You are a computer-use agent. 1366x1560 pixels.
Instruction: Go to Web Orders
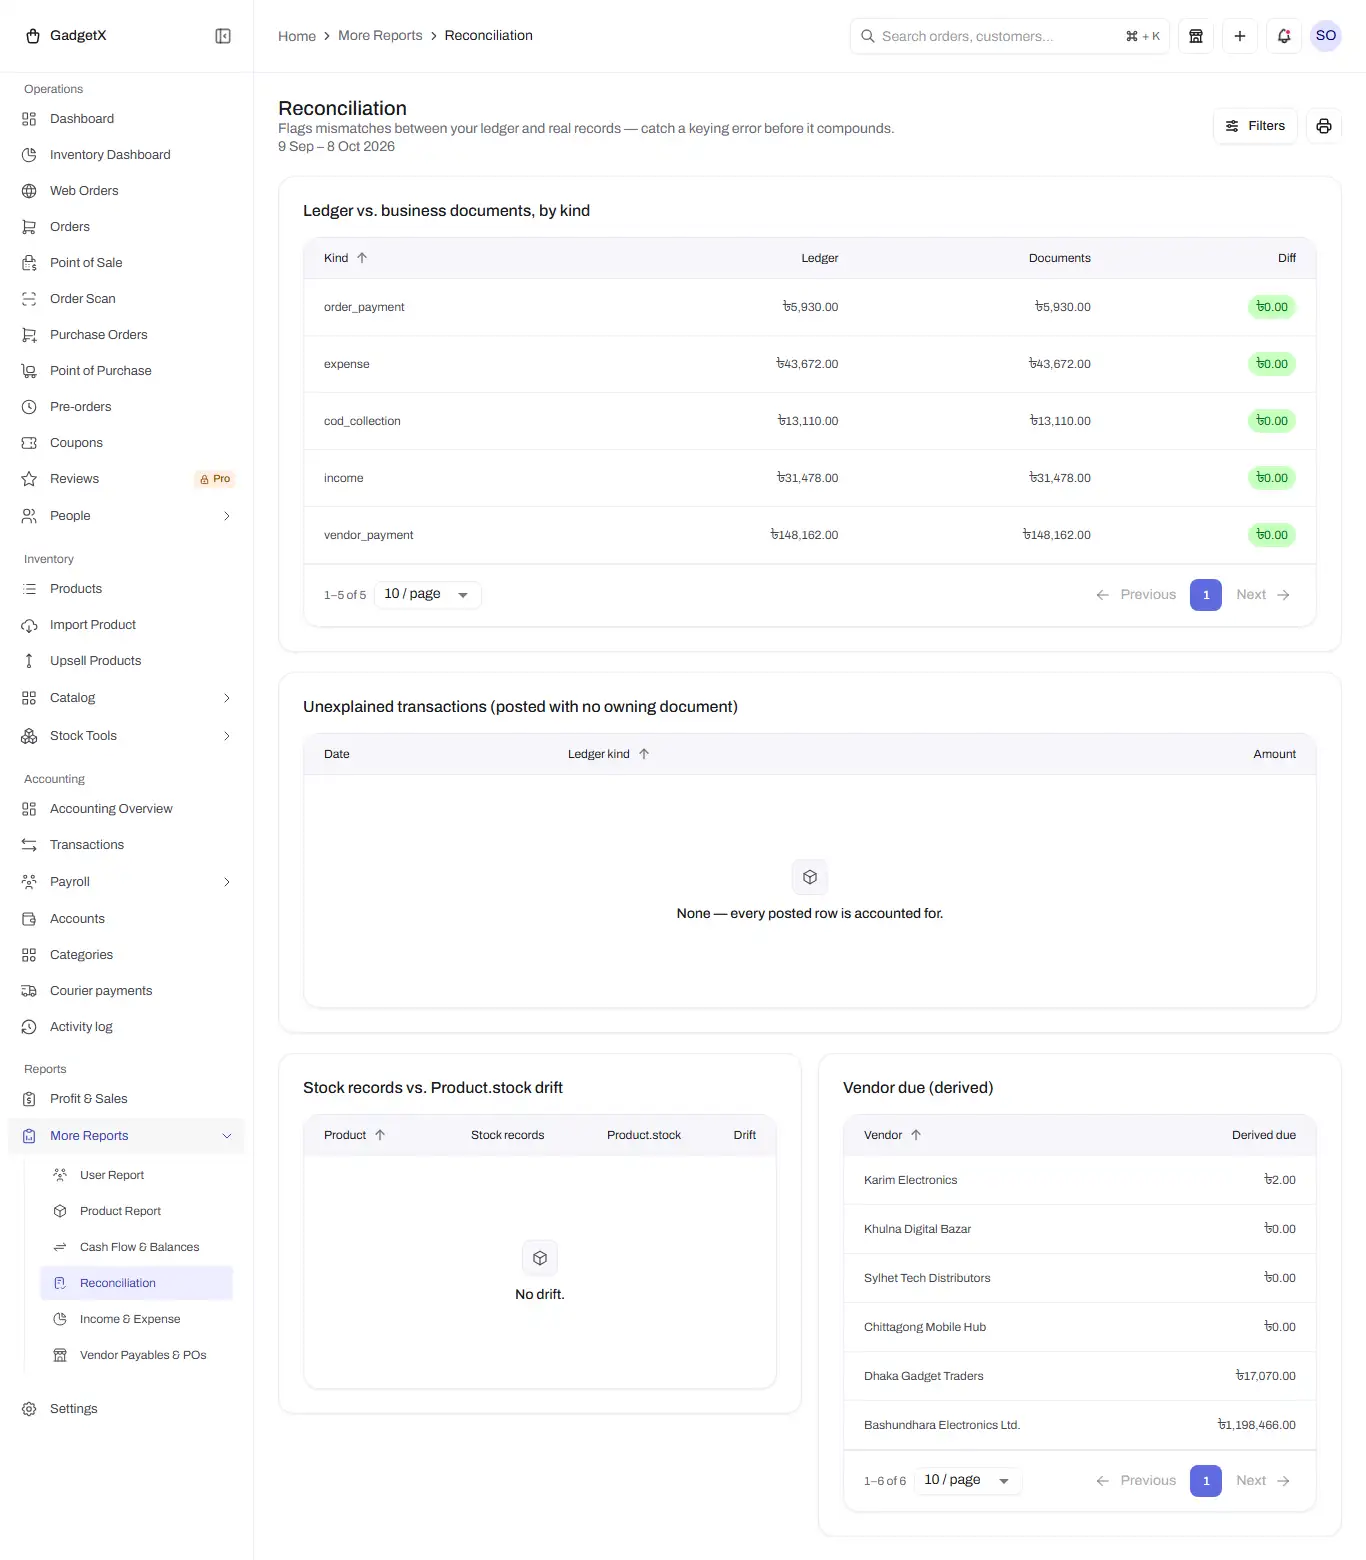tap(126, 191)
